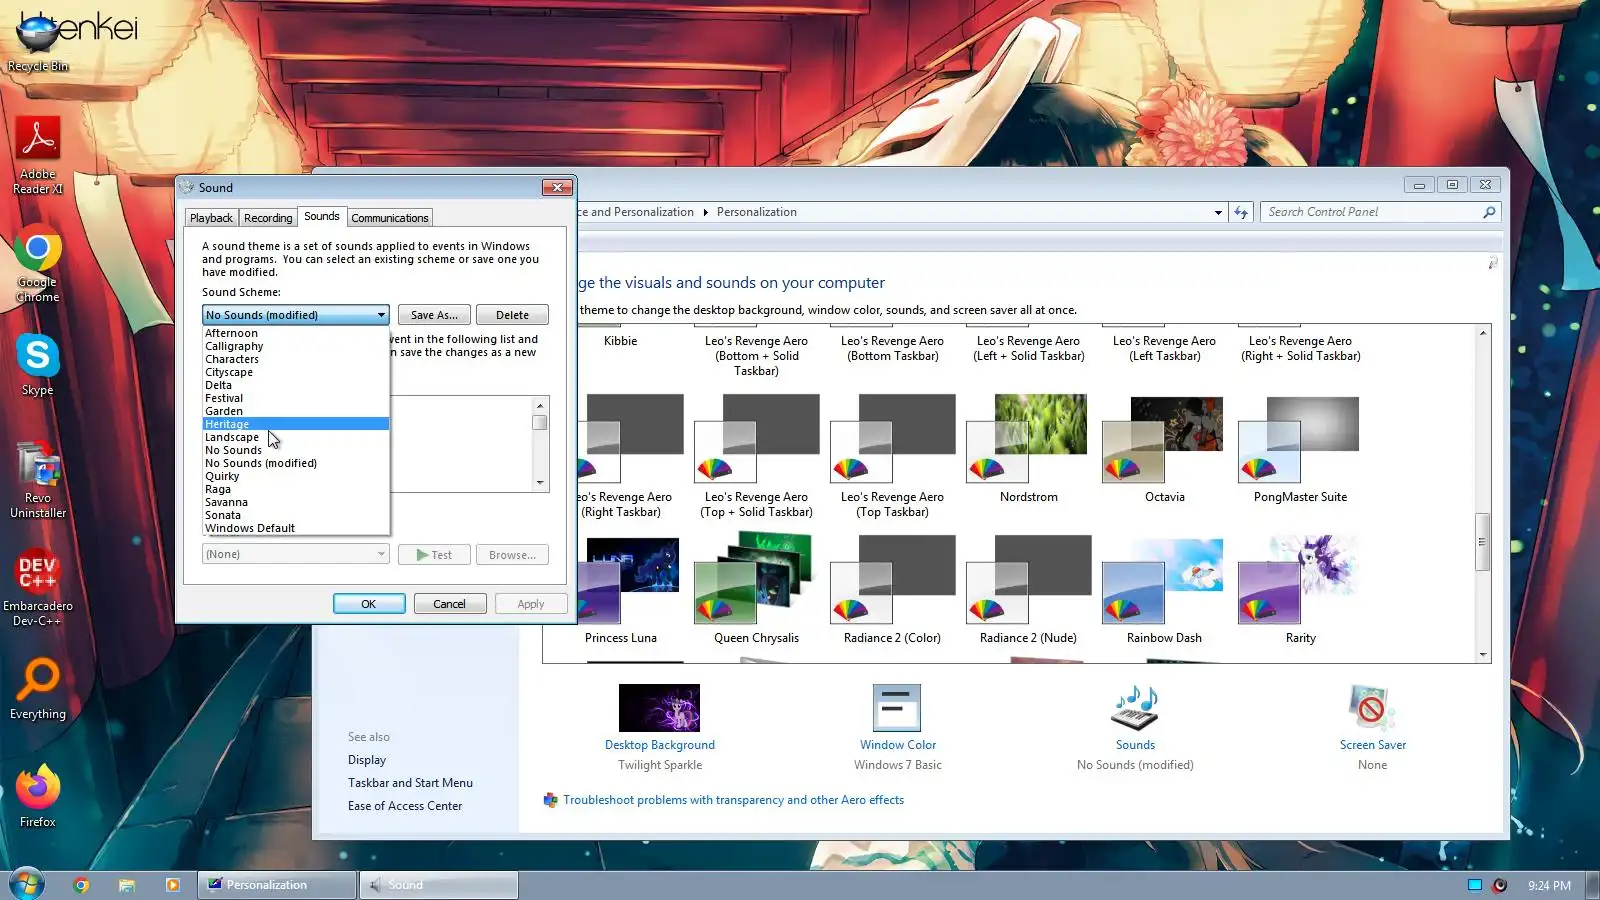
Task: Click the search magnifier in Control Panel
Action: tap(1489, 212)
